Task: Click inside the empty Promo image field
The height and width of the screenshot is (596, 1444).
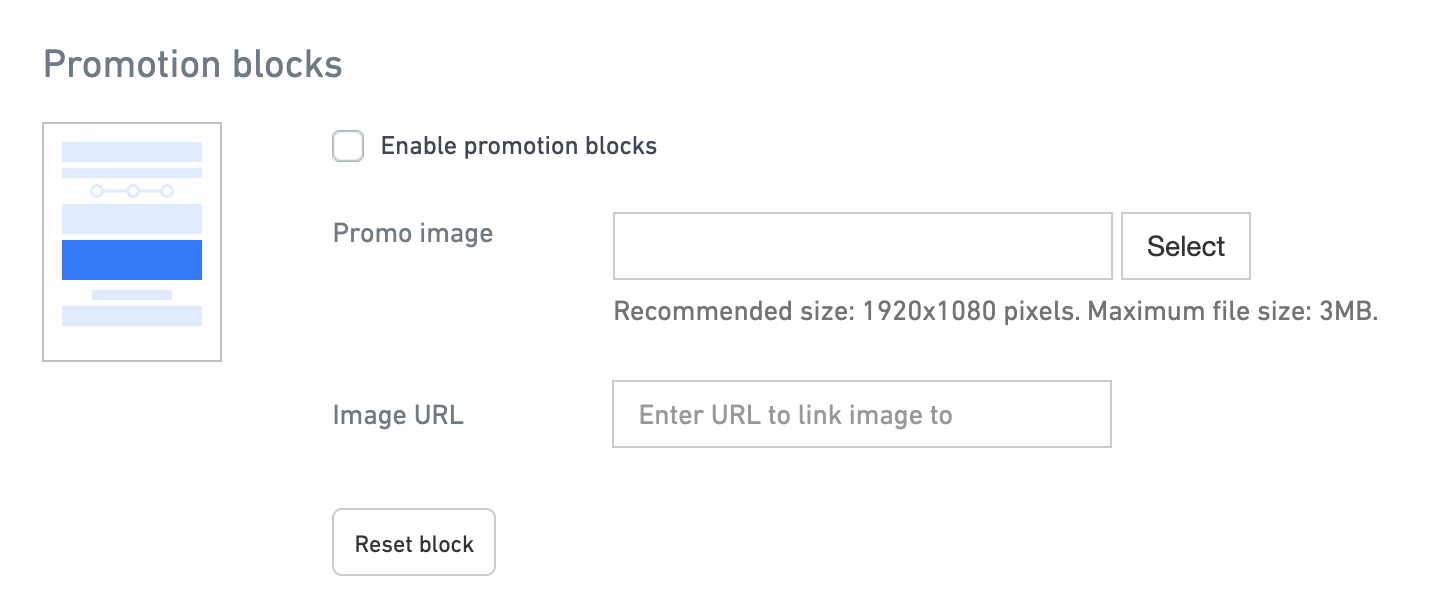Action: (862, 246)
